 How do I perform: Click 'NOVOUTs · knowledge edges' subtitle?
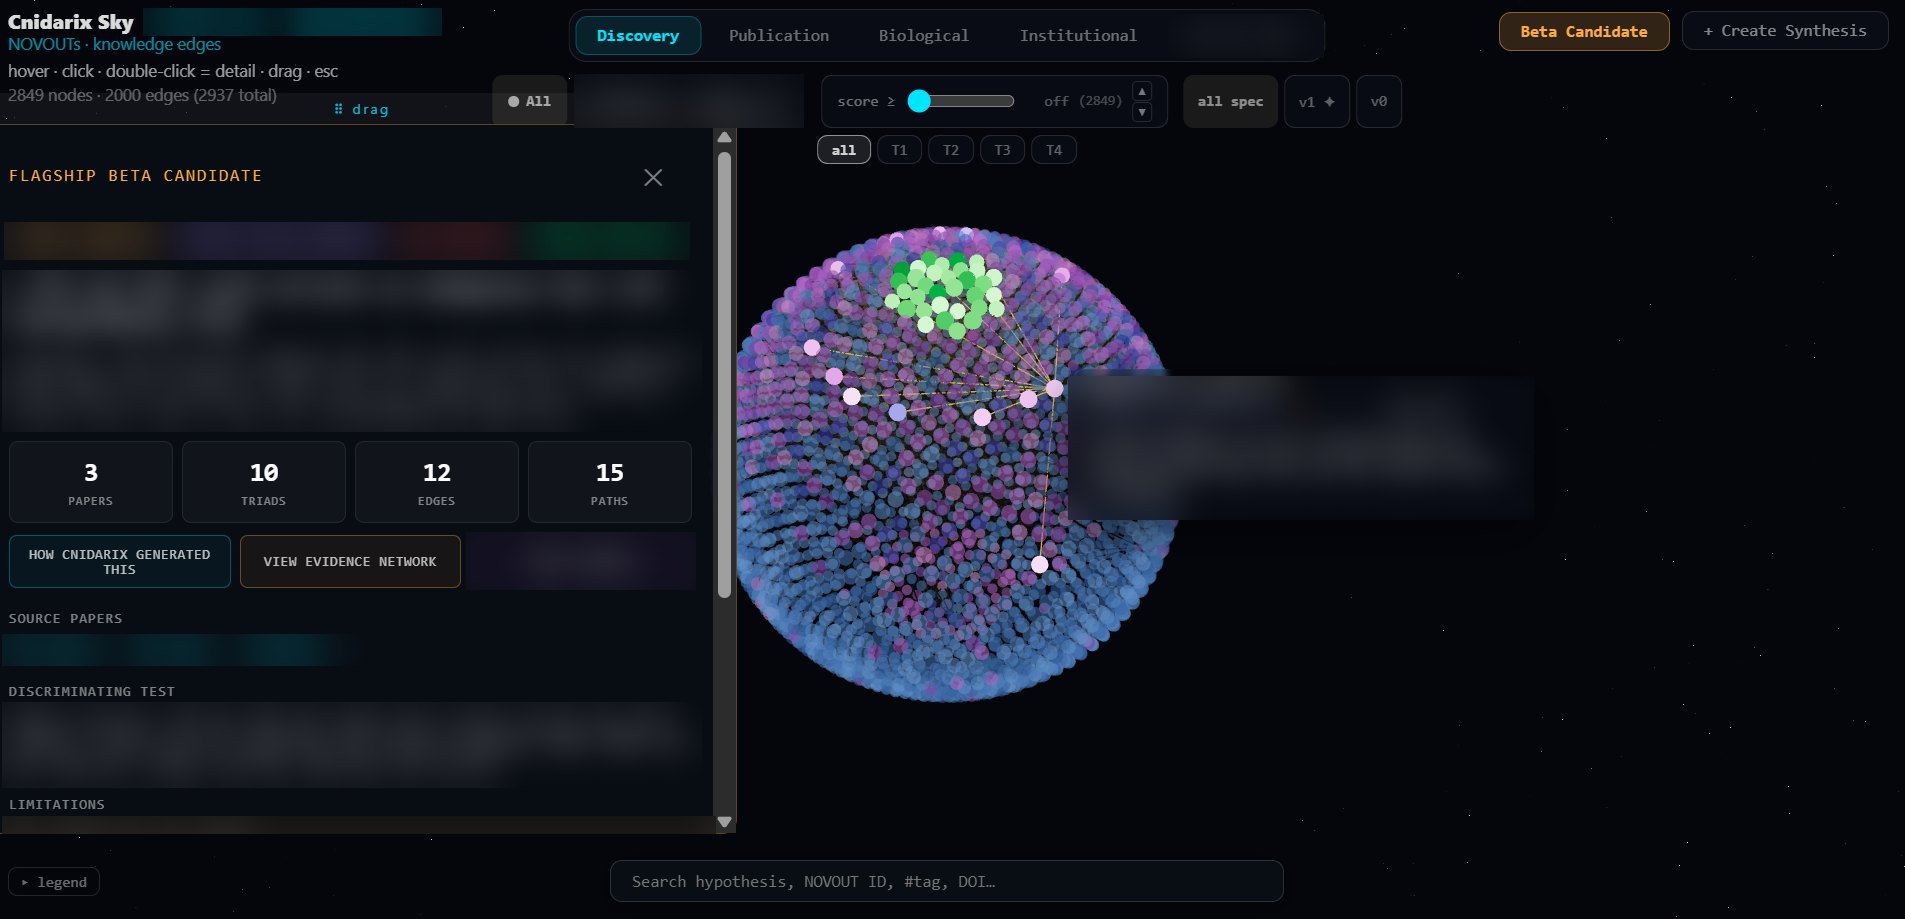click(x=114, y=44)
